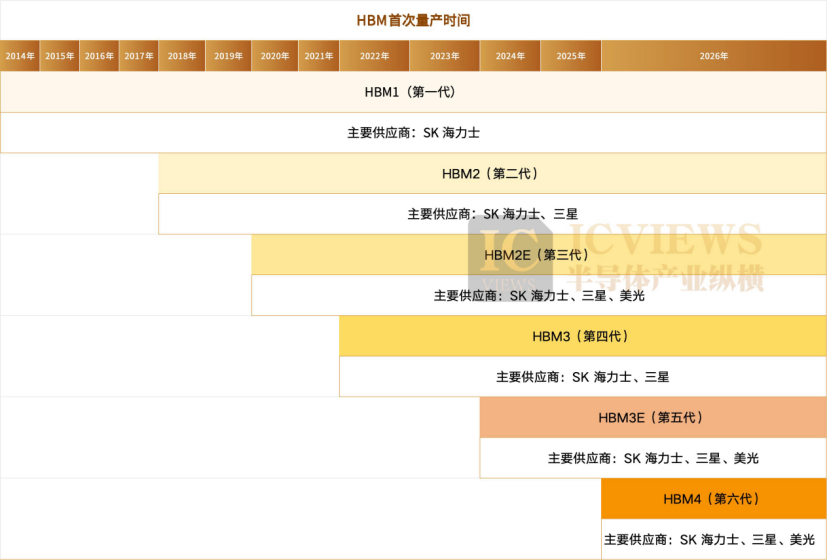827x560 pixels.
Task: Click the HBM2 supplier row text
Action: click(492, 214)
